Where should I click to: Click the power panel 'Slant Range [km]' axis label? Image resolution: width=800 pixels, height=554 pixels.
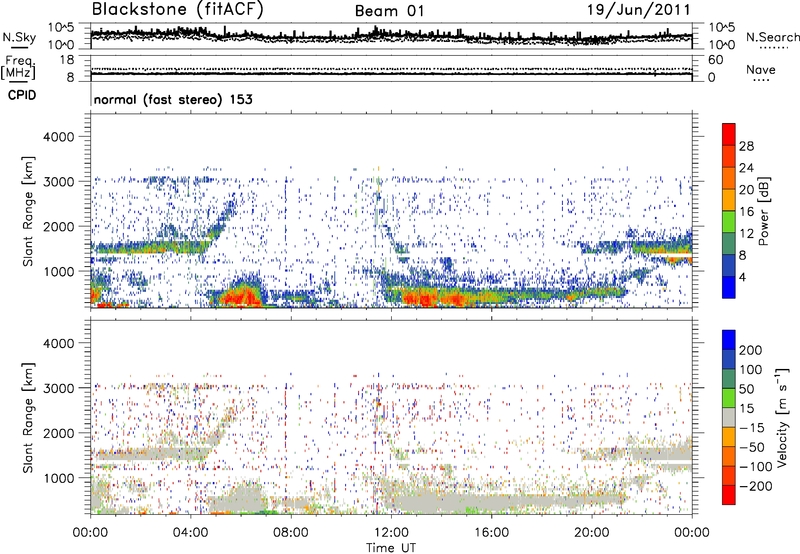[28, 211]
